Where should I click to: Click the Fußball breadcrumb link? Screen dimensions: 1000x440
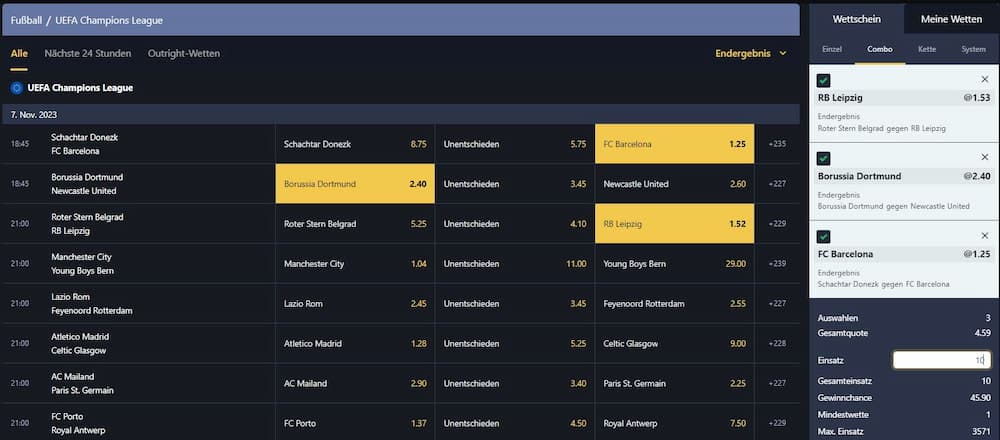click(29, 20)
